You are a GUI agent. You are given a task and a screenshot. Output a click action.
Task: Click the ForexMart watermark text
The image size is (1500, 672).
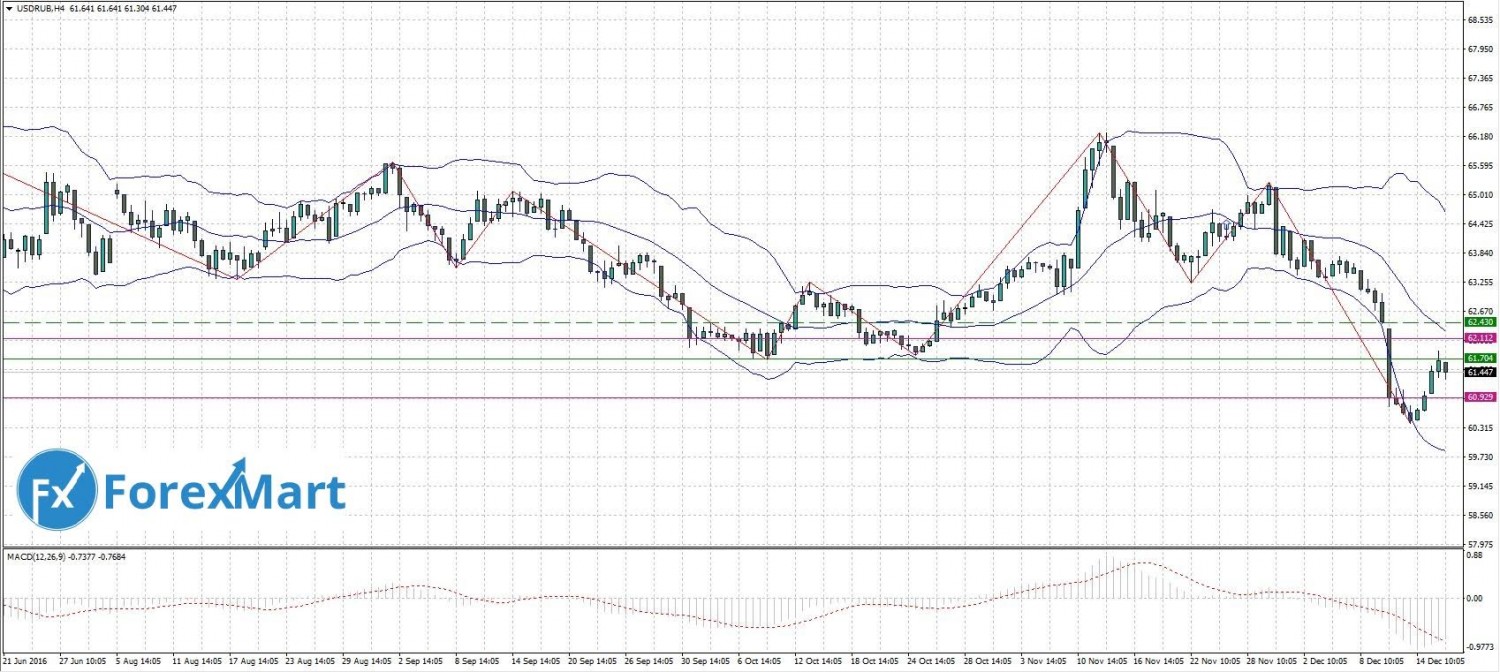pos(225,492)
